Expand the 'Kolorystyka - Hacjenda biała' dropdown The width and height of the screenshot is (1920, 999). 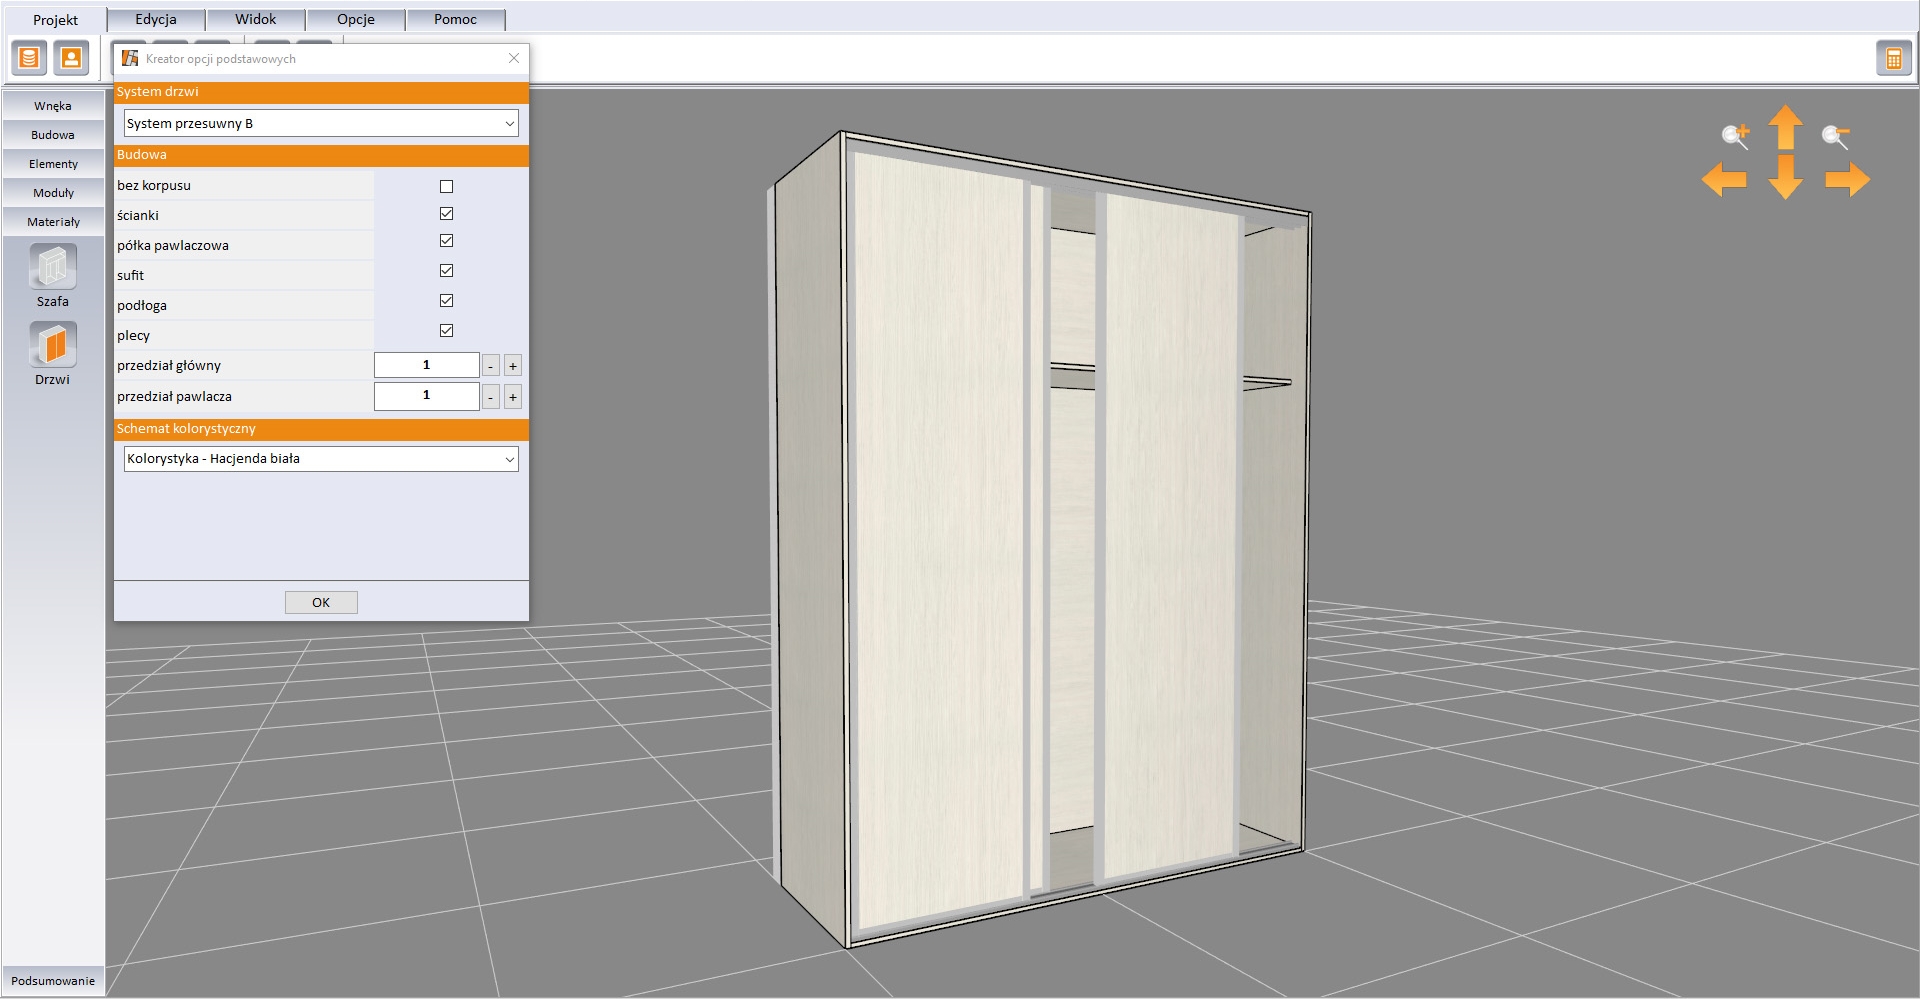320,459
